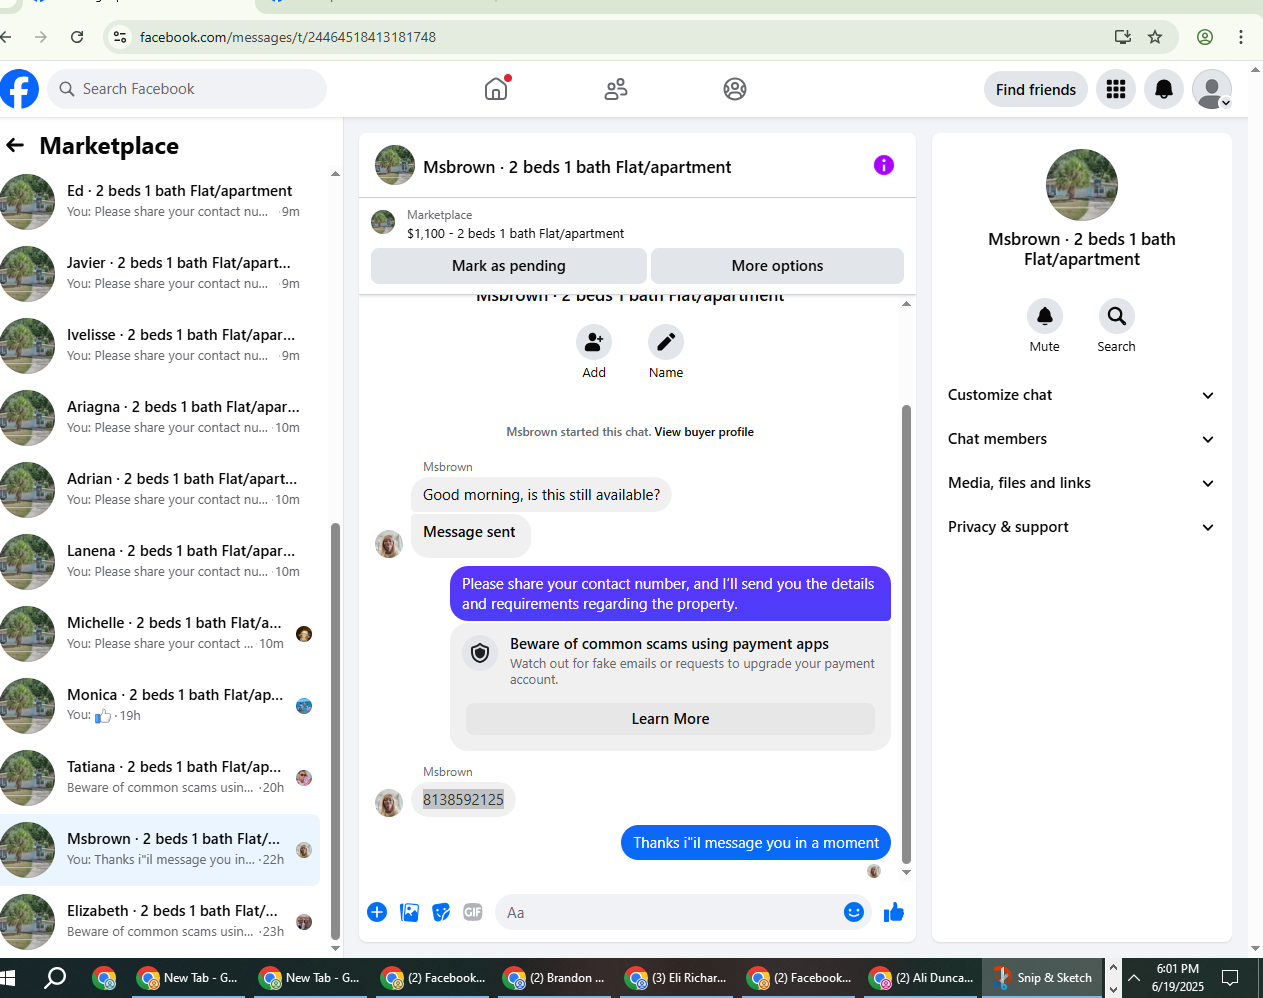Edit the chat name with pencil icon
Image resolution: width=1263 pixels, height=998 pixels.
point(666,342)
